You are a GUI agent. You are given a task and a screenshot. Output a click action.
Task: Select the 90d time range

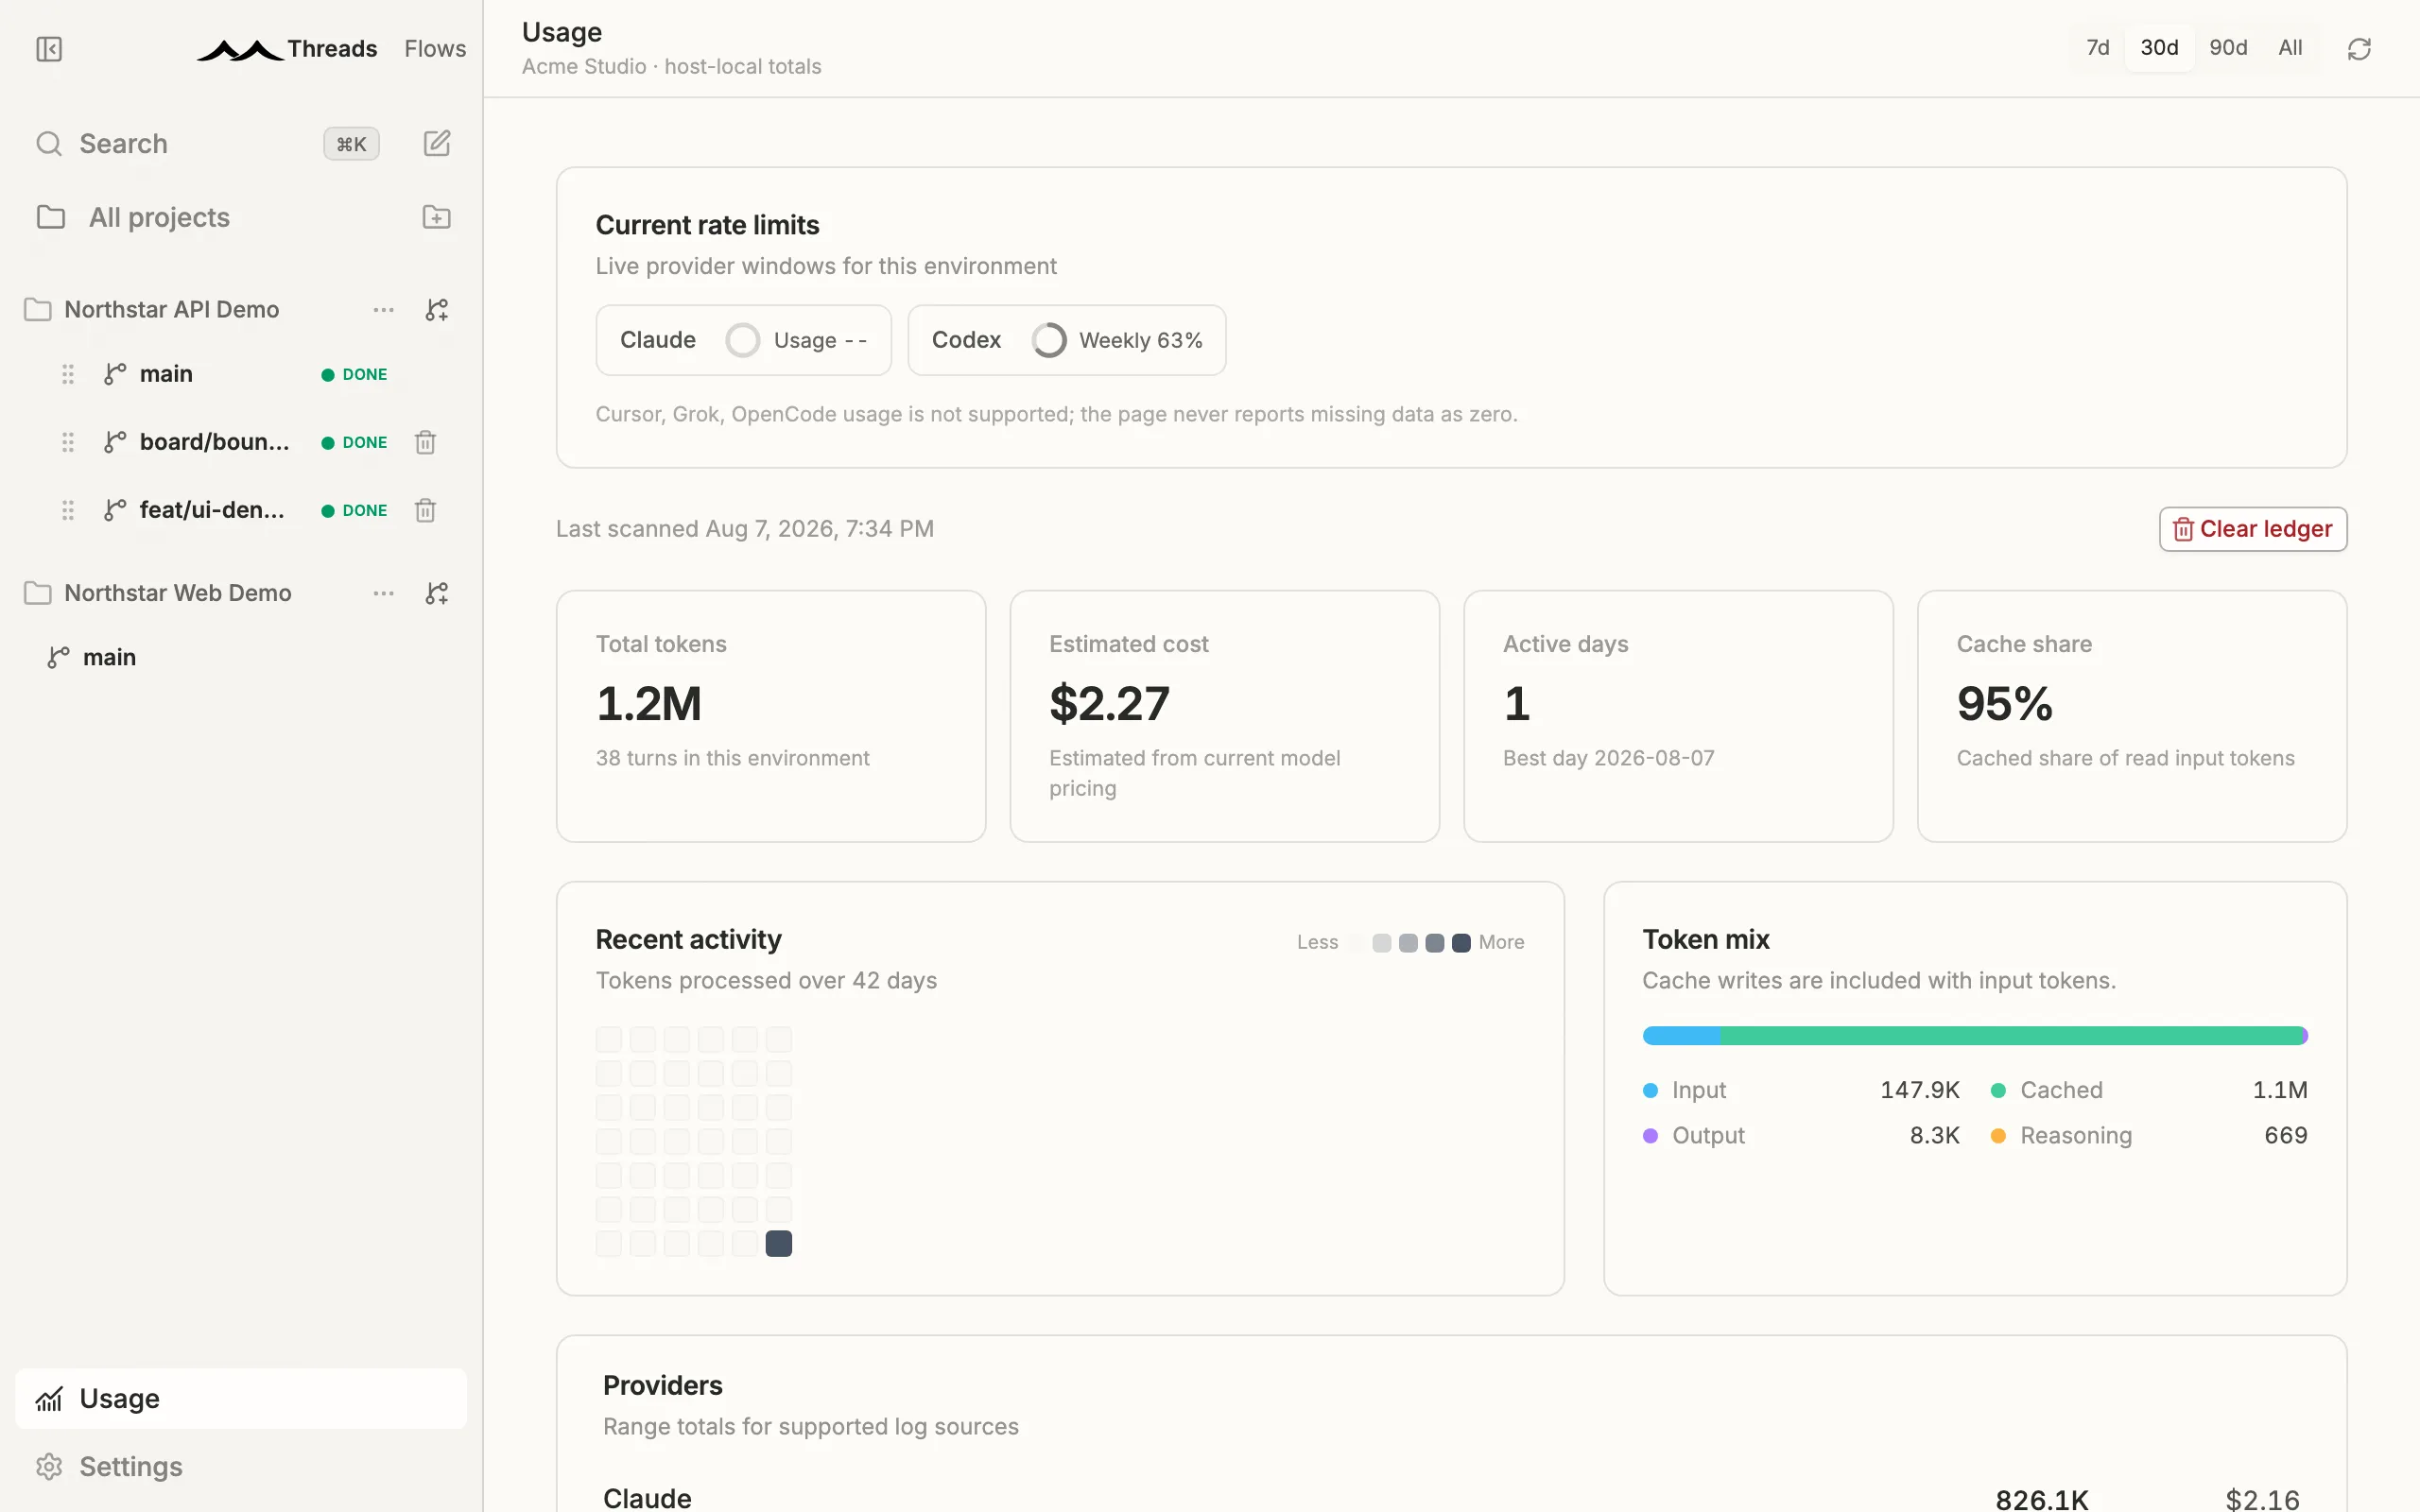point(2228,47)
